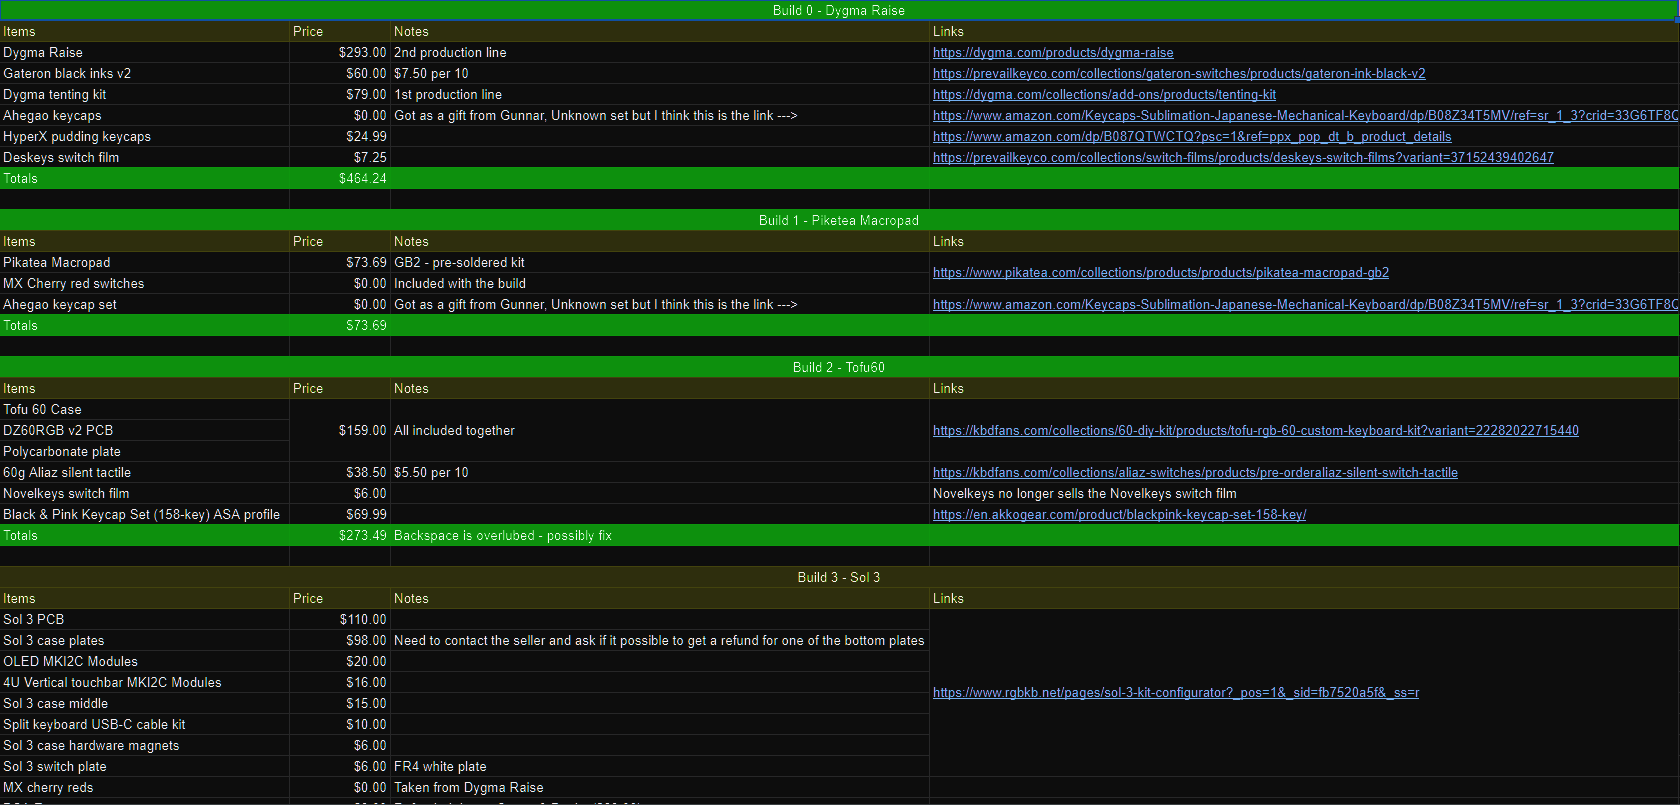Viewport: 1680px width, 805px height.
Task: Open the HyperX pudding keycaps Amazon link
Action: [1192, 137]
